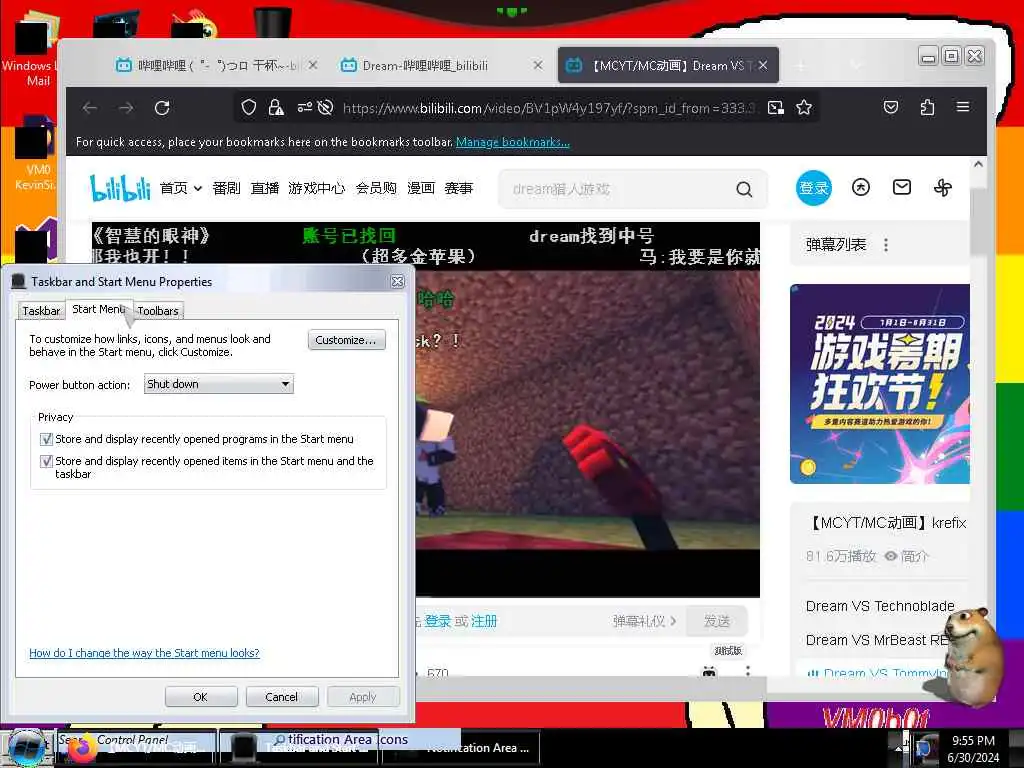Switch to the Toolbars tab
The image size is (1024, 768).
[158, 311]
